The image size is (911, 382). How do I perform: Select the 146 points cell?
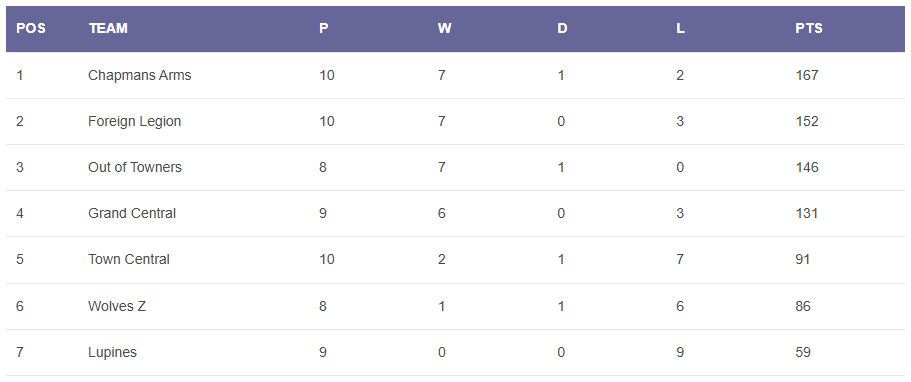pos(807,167)
